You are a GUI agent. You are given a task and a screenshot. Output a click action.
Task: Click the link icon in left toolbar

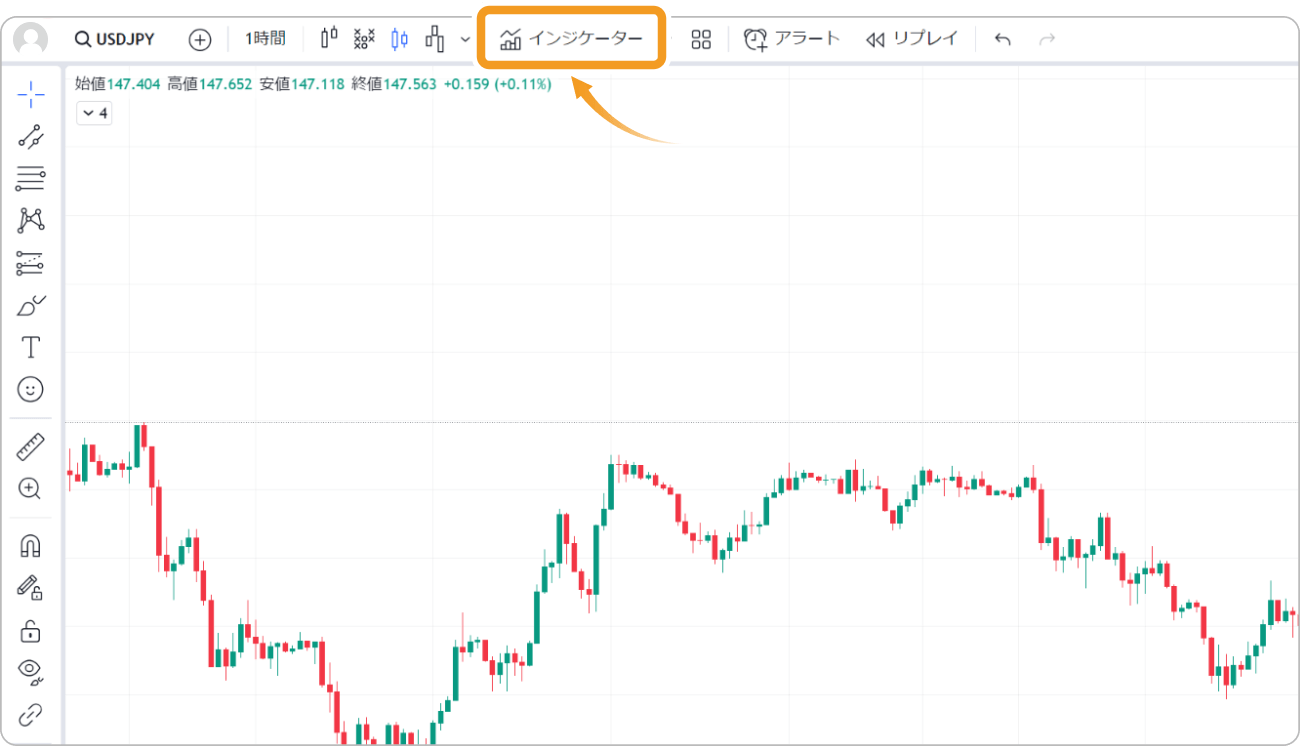tap(31, 714)
